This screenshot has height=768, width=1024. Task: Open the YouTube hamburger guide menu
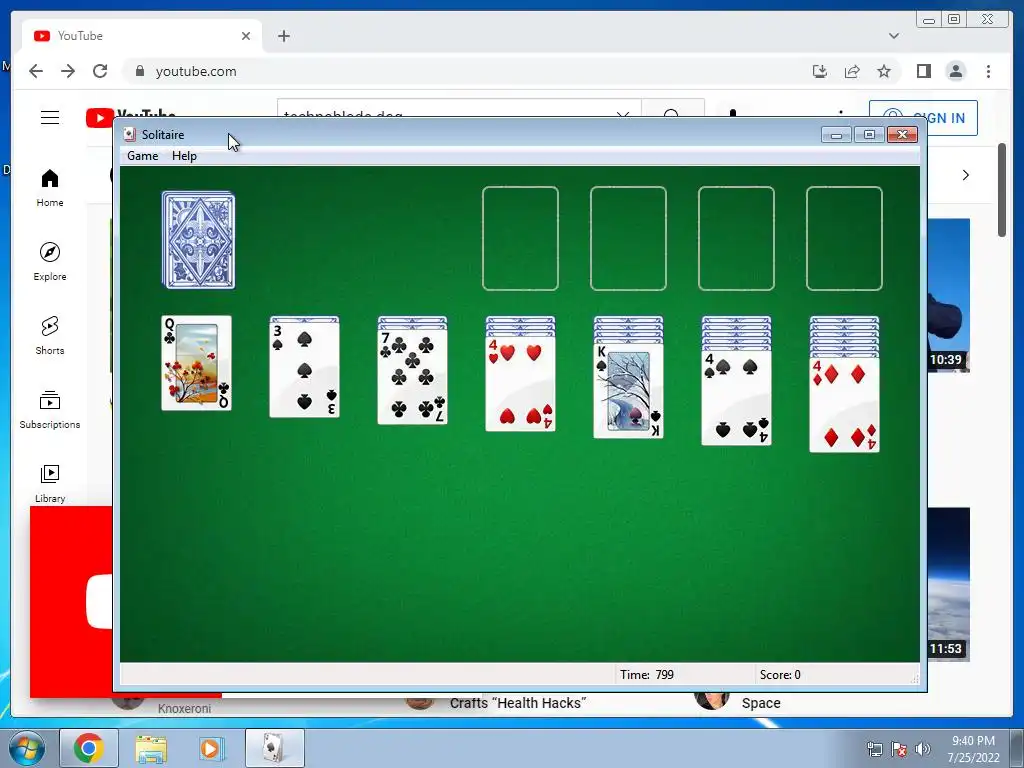[x=50, y=118]
